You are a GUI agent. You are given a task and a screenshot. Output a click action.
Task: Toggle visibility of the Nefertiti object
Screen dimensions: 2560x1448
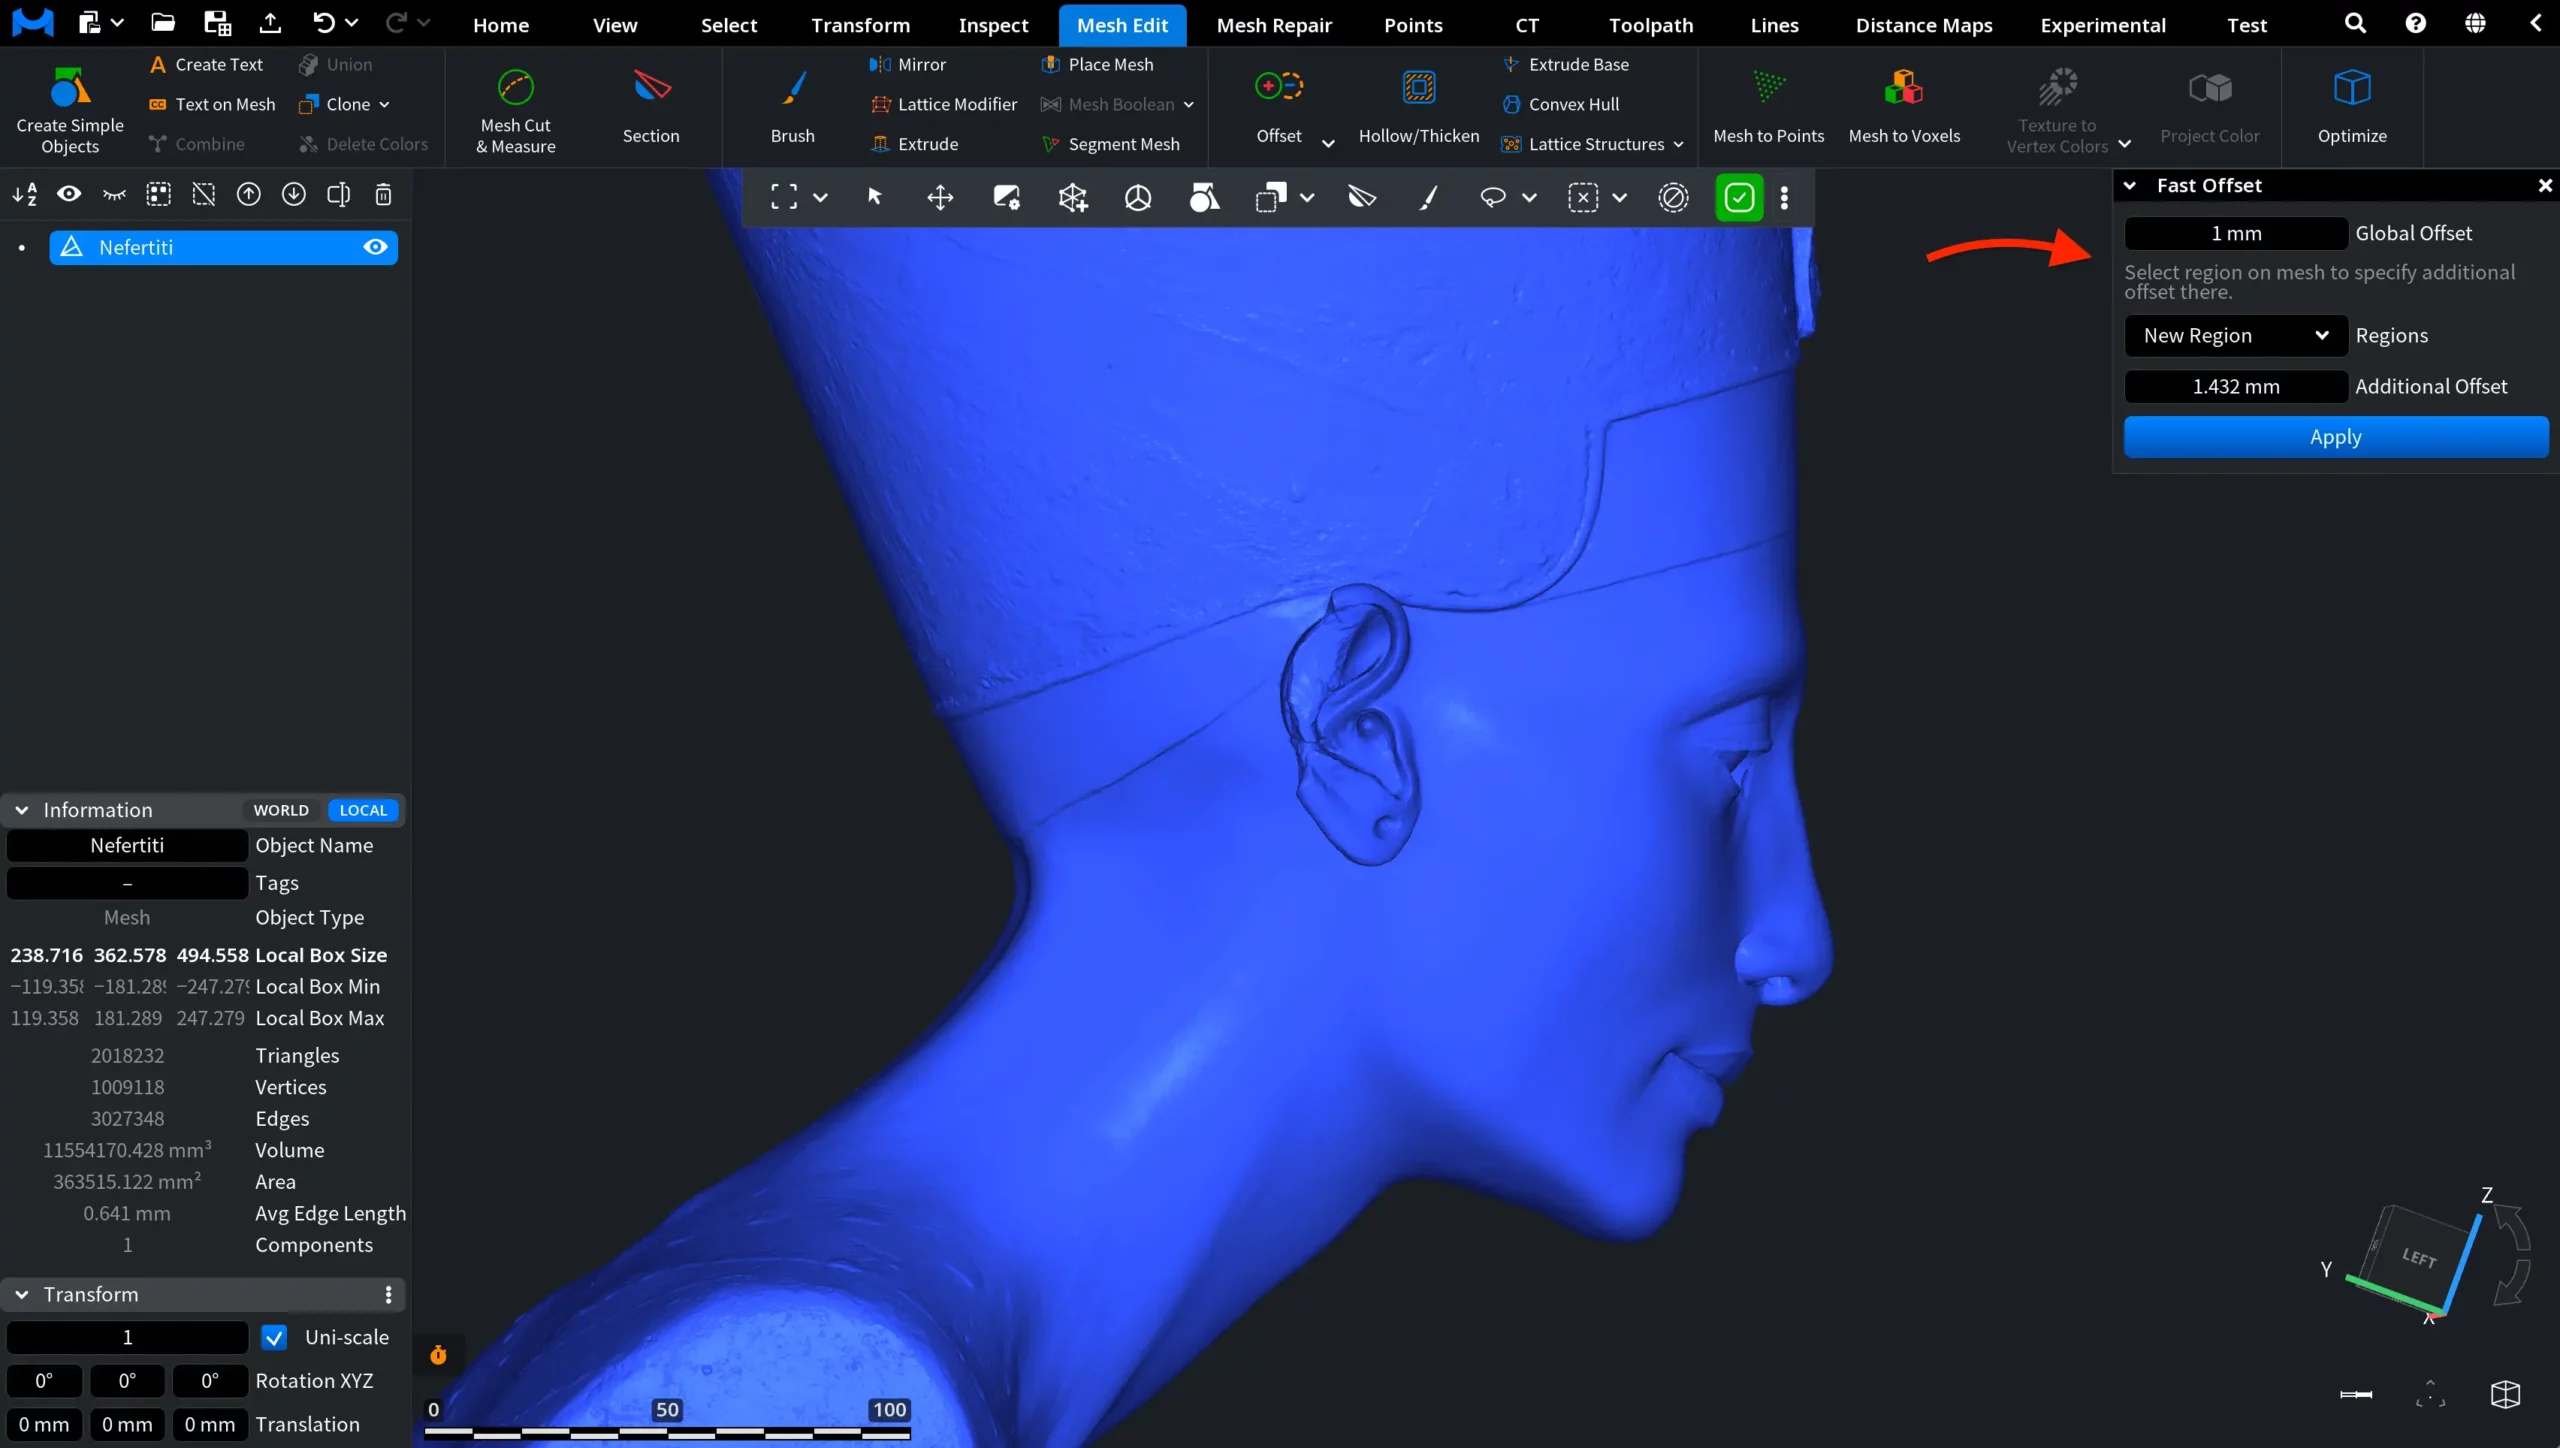pyautogui.click(x=375, y=247)
